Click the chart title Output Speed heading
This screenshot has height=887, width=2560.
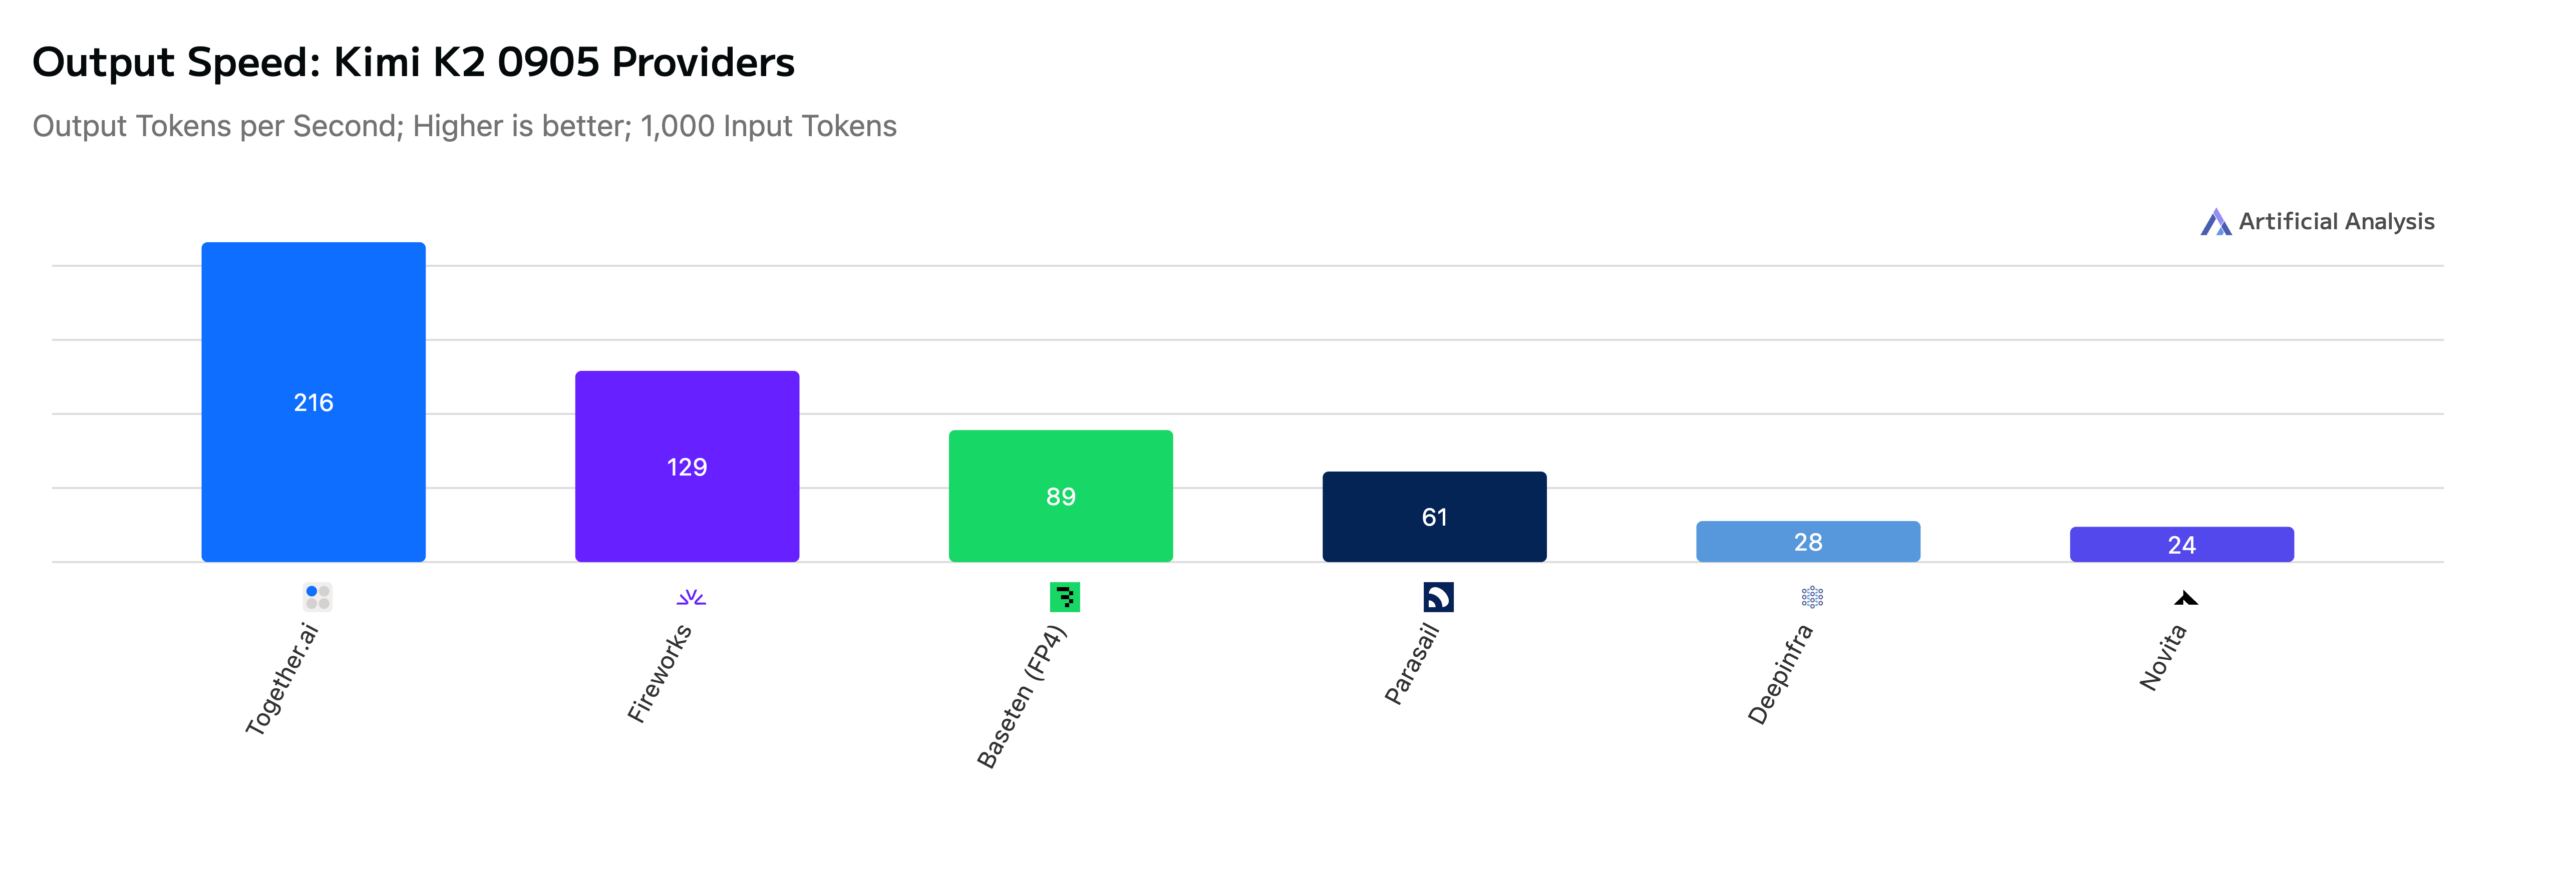pyautogui.click(x=413, y=62)
